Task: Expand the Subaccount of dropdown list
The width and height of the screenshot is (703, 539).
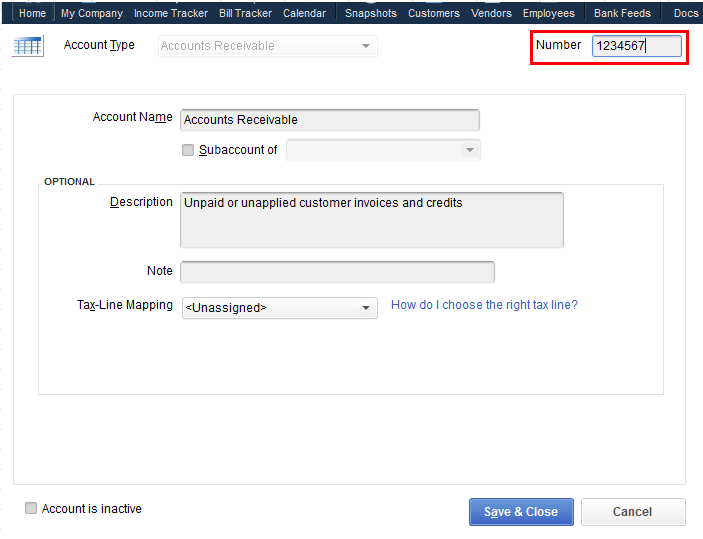Action: (469, 150)
